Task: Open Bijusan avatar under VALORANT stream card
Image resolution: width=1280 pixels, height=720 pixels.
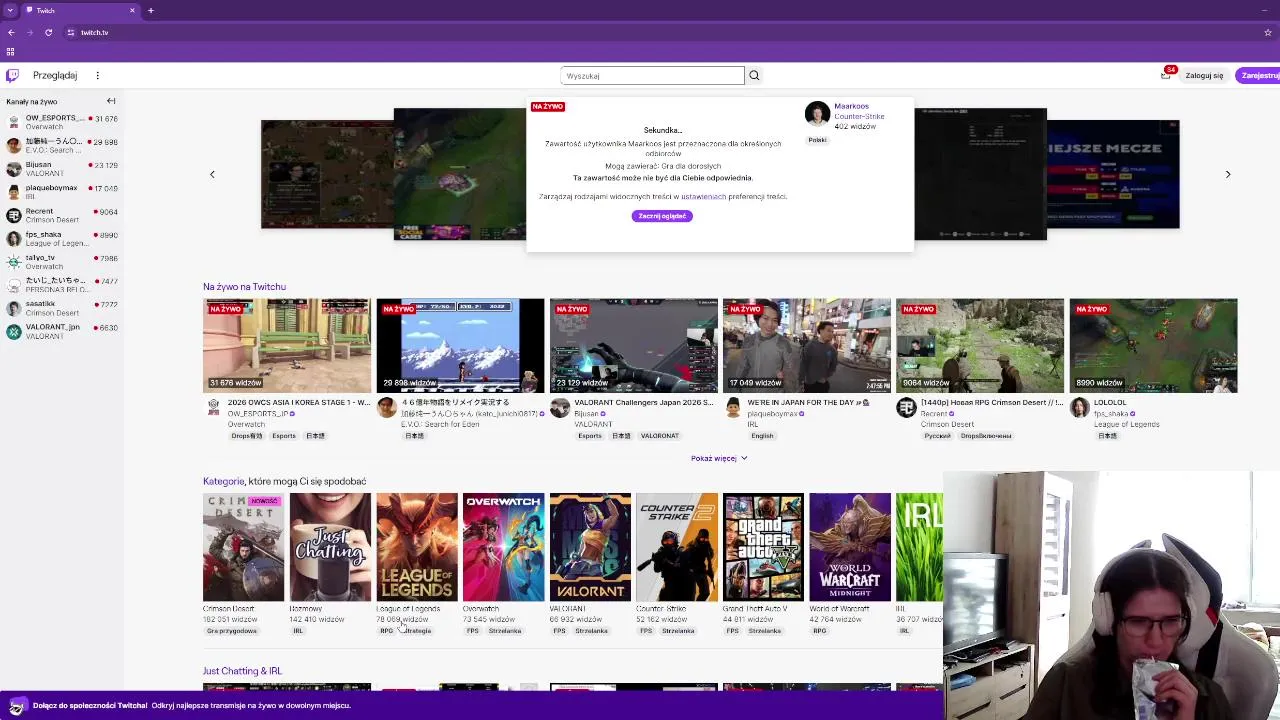Action: click(x=560, y=407)
